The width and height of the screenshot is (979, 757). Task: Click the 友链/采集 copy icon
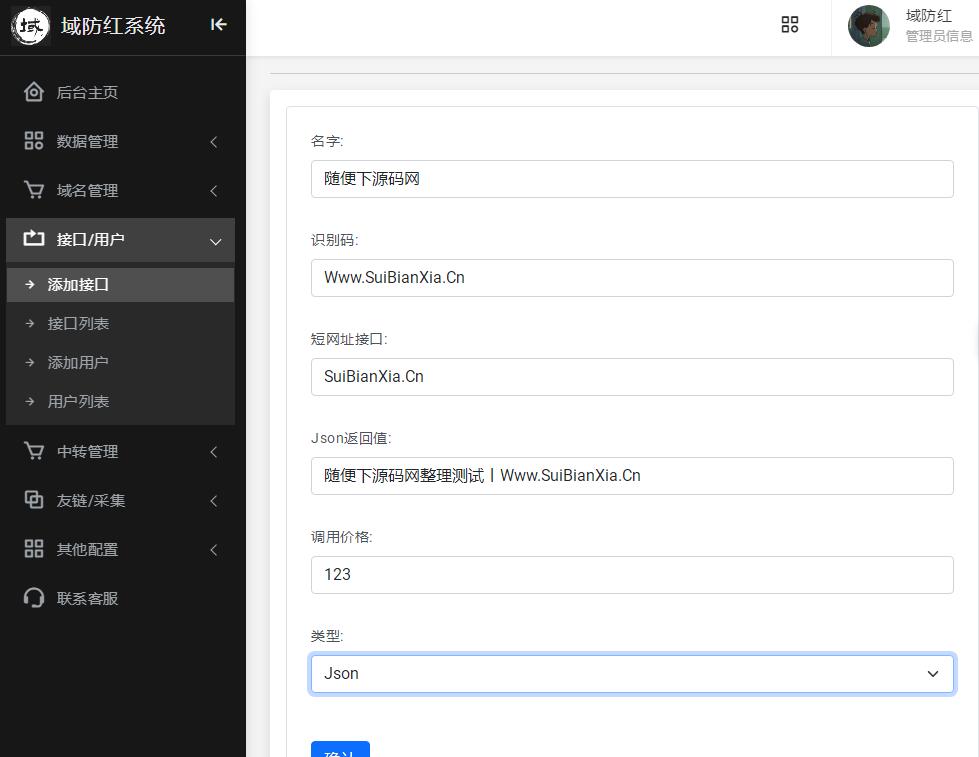[x=34, y=500]
